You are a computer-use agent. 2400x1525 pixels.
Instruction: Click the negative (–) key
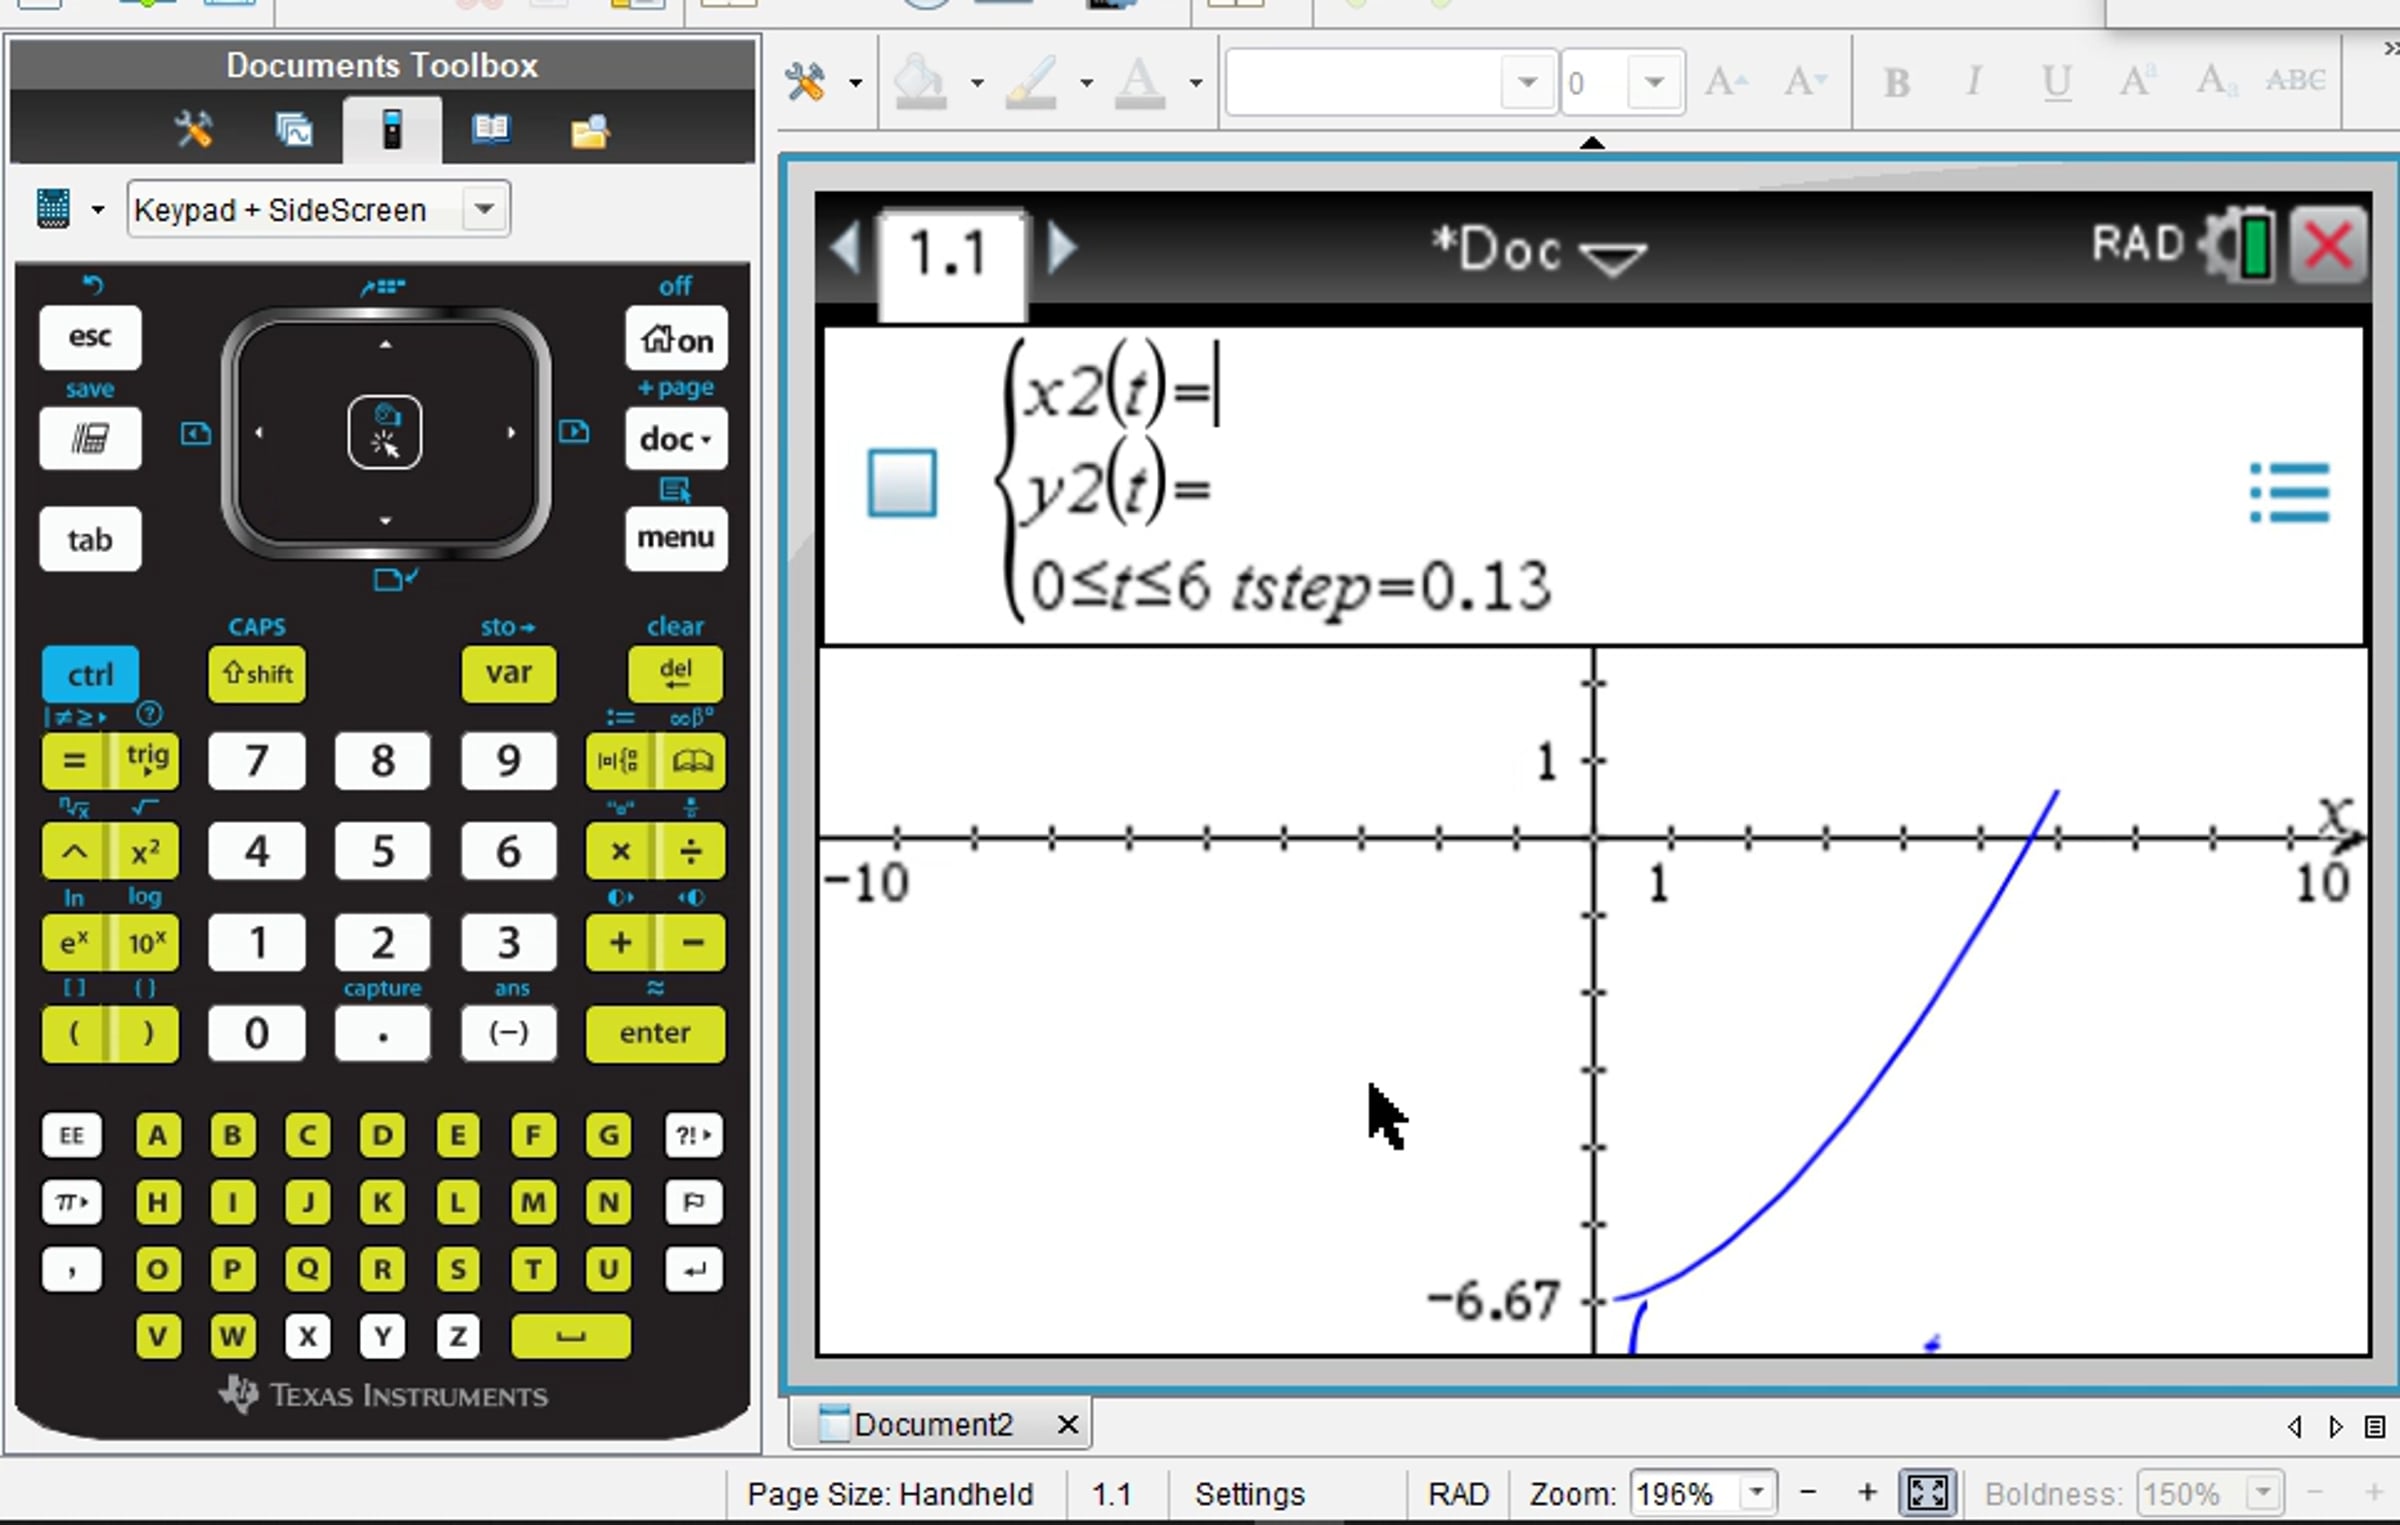[509, 1033]
